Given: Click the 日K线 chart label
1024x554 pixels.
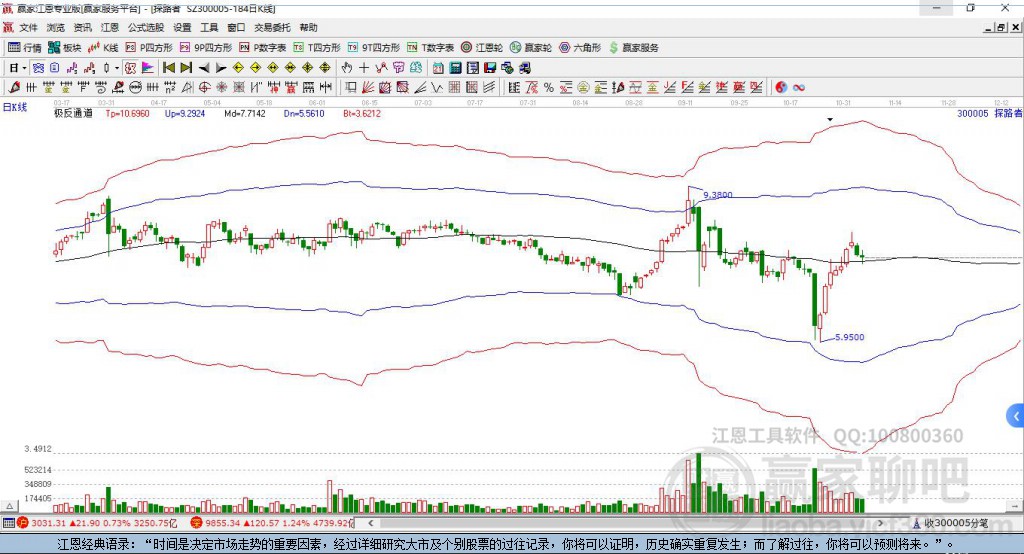Looking at the screenshot, I should tap(15, 107).
